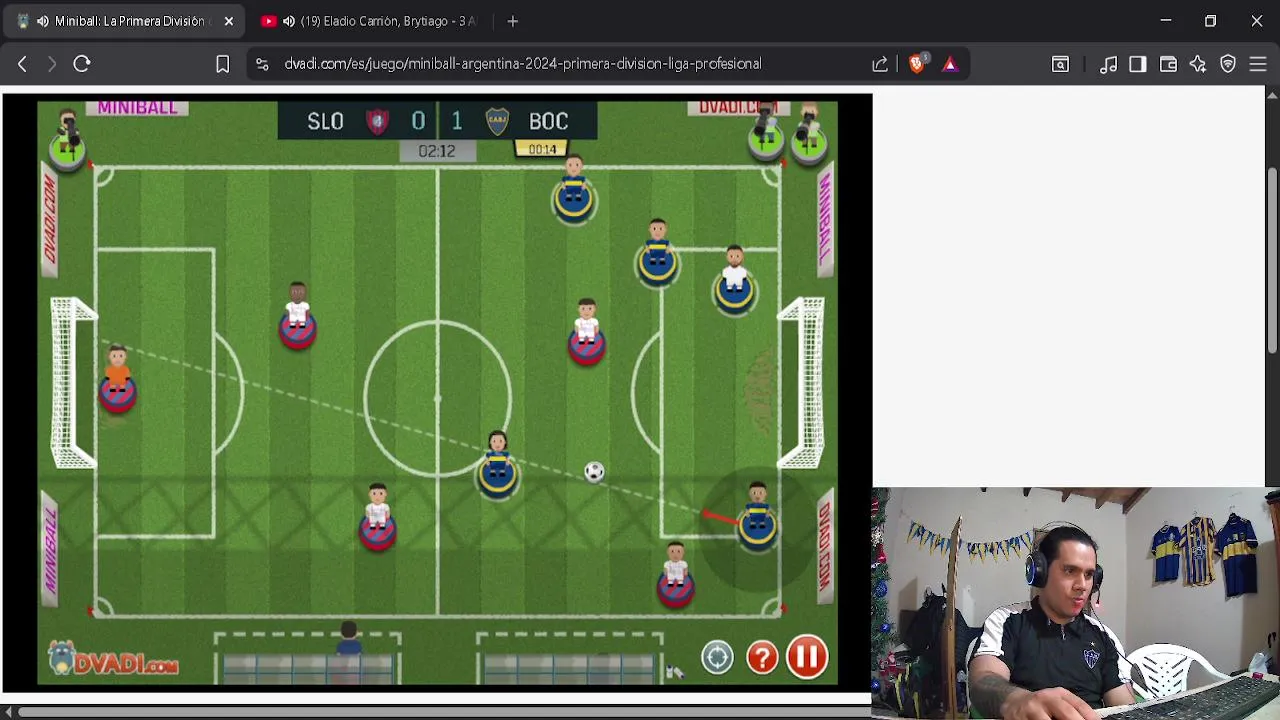Open the browser hamburger menu
Screen dimensions: 1280x720
click(1258, 64)
